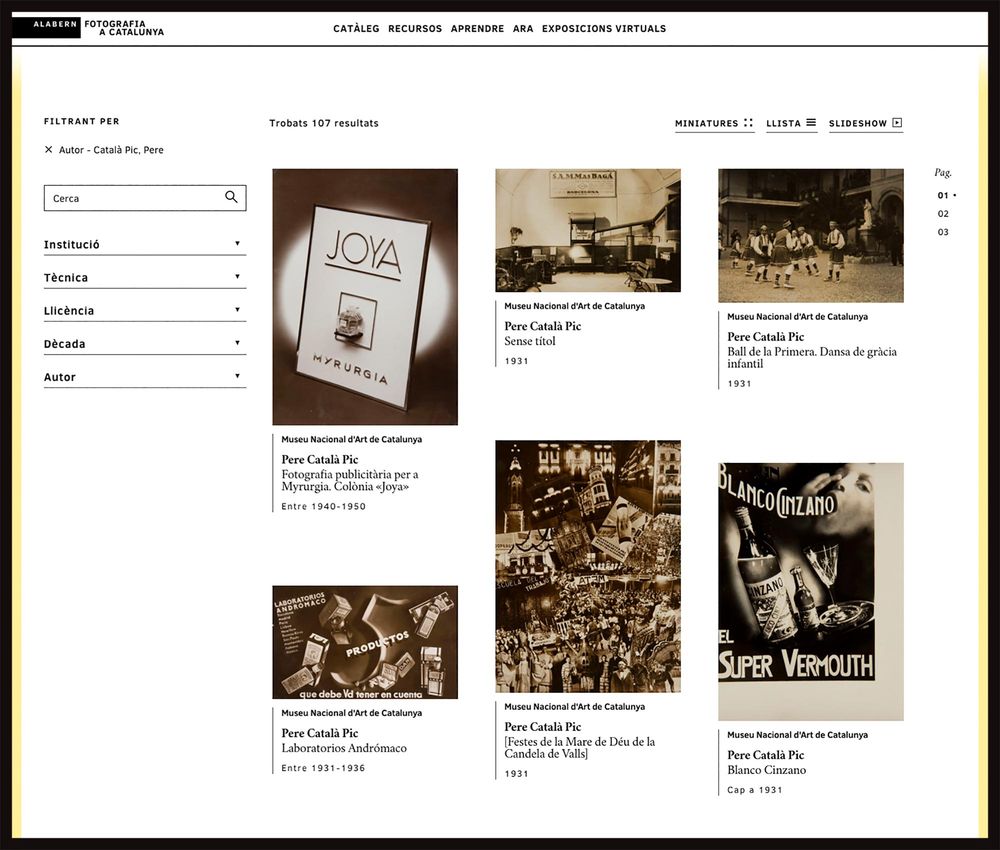Click the slideshow play icon
The height and width of the screenshot is (850, 1000).
coord(897,122)
